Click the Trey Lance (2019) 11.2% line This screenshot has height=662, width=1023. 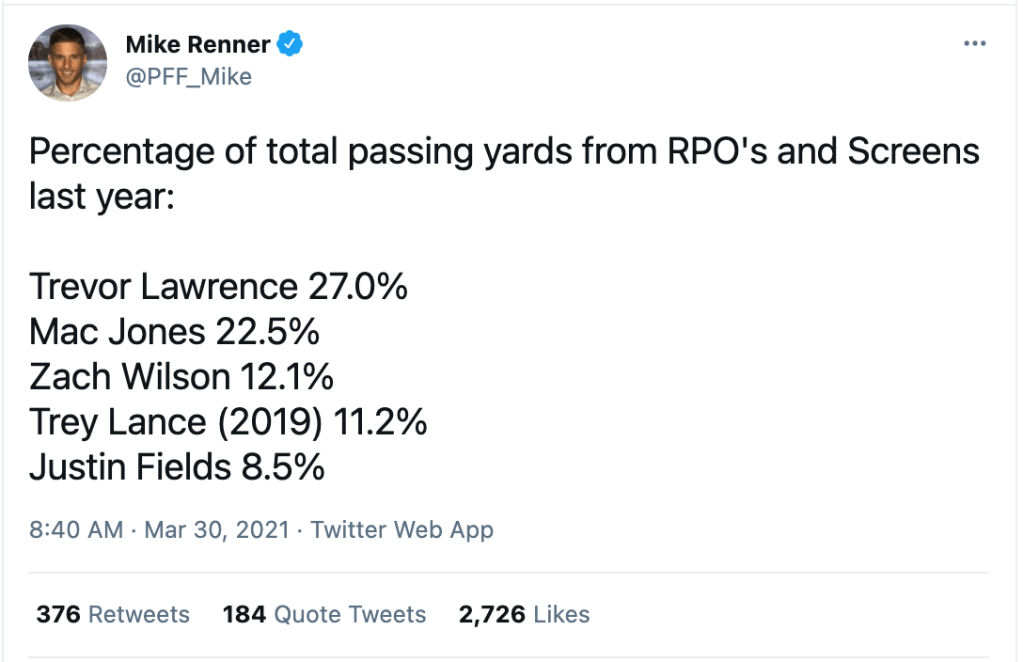(228, 422)
